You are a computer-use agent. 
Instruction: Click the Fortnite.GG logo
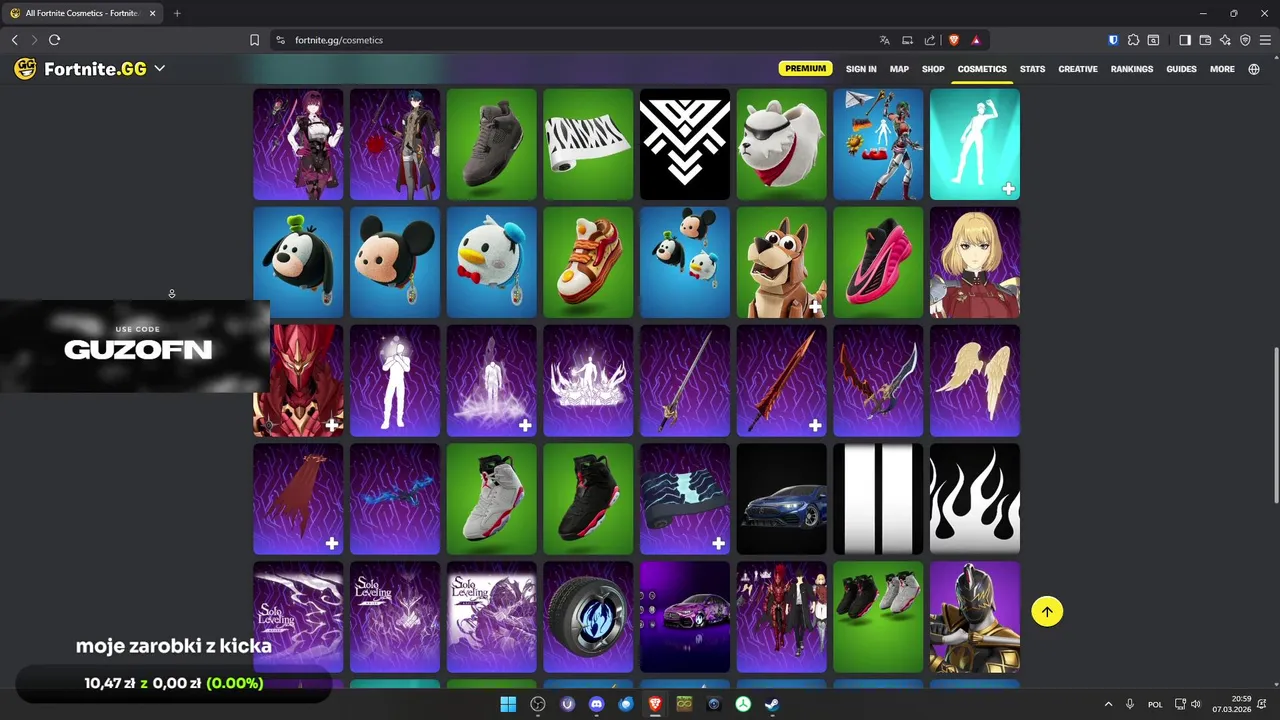pyautogui.click(x=80, y=69)
